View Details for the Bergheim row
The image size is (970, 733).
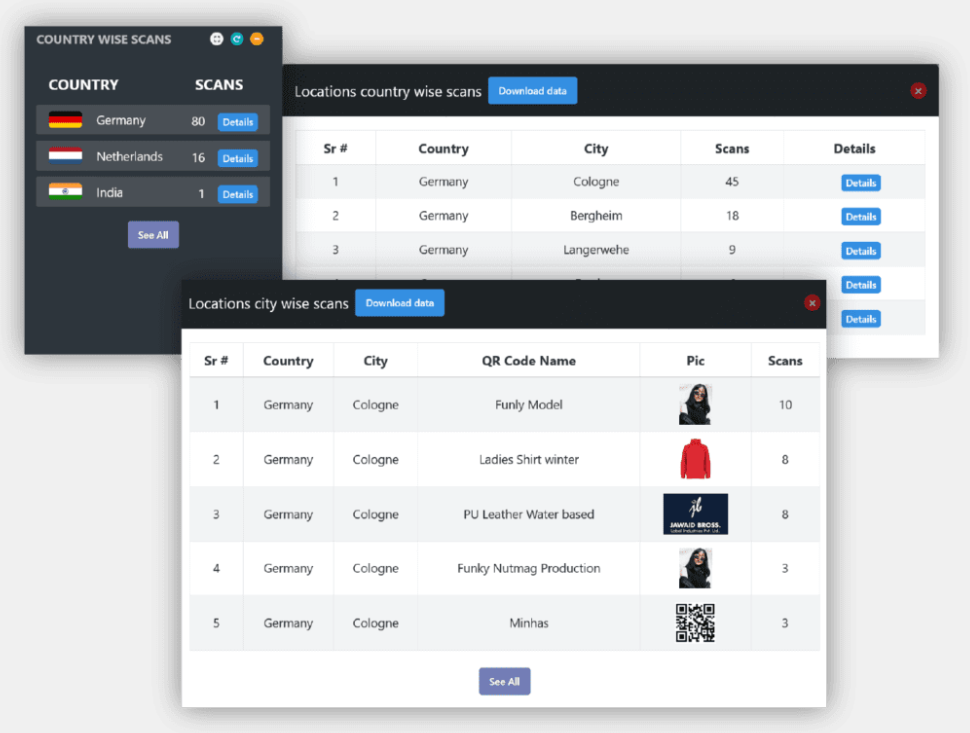(860, 217)
